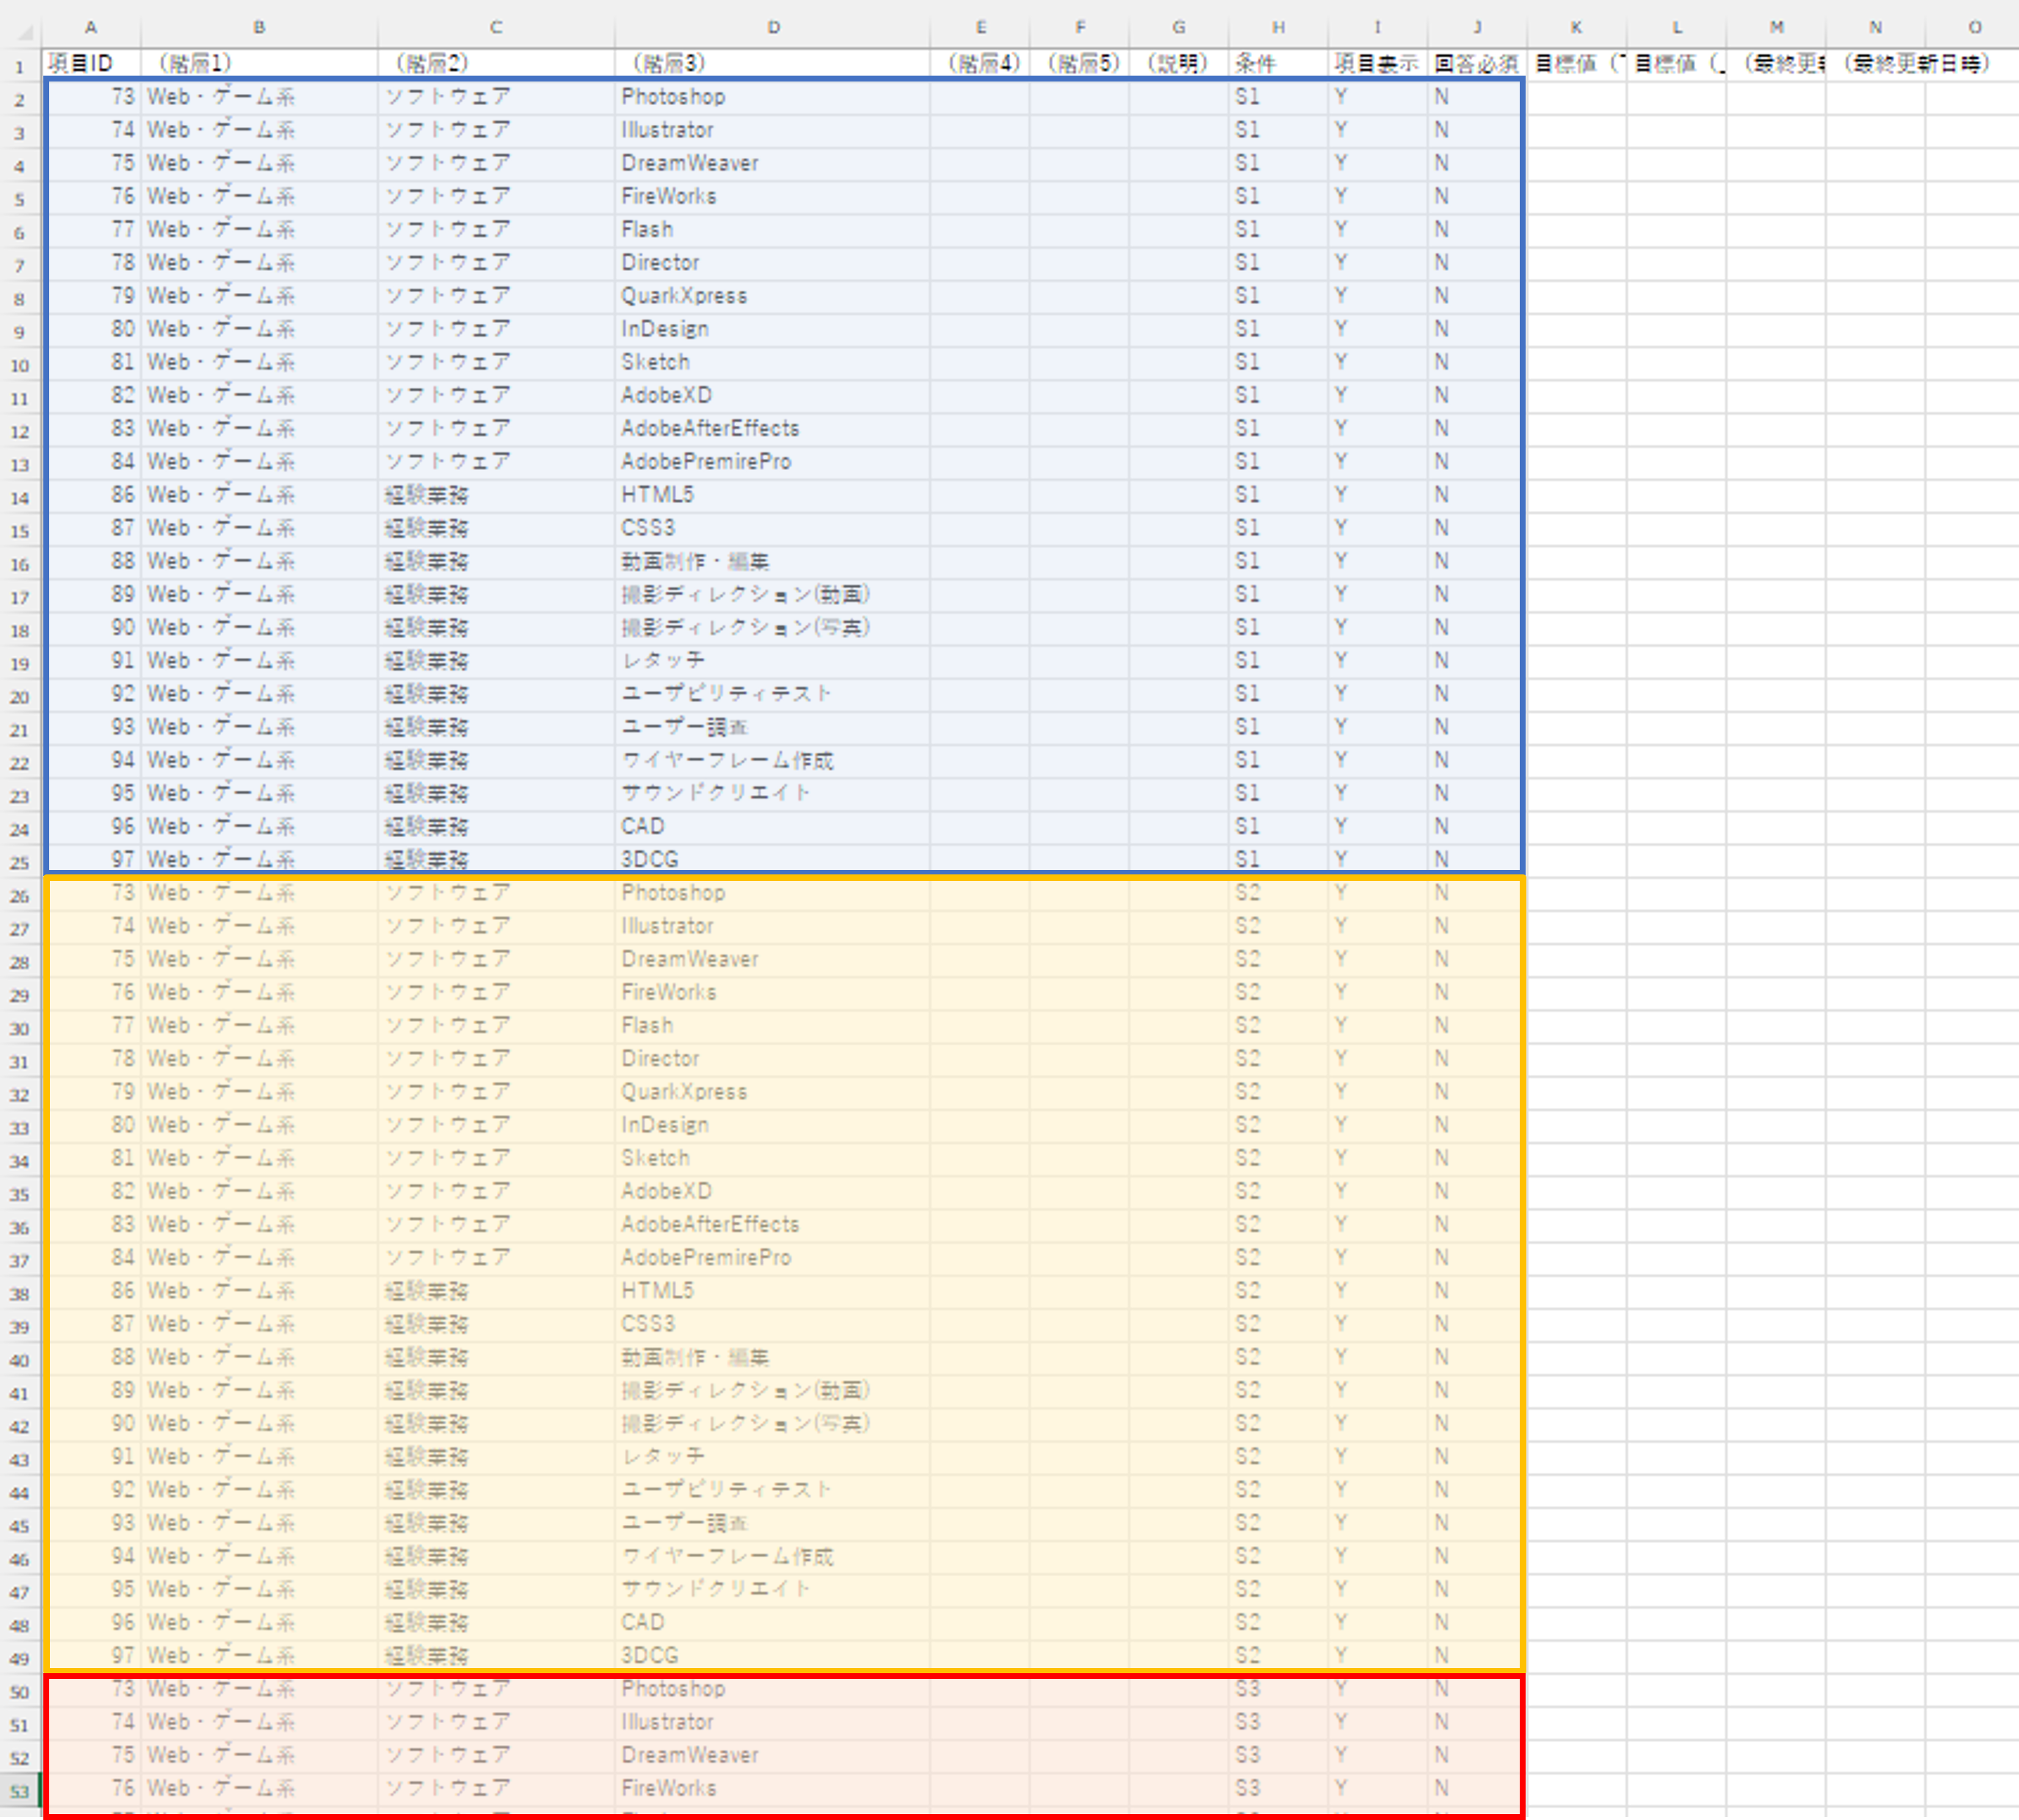
Task: Click the S3 condition cell in row 50
Action: 1278,1689
